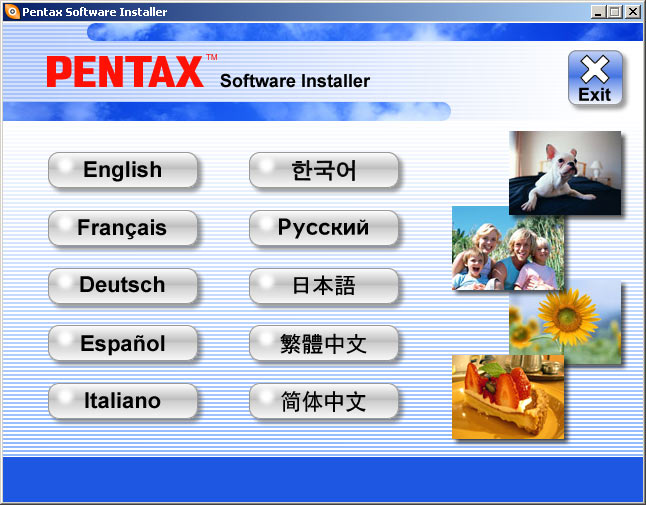Close the Pentax Software Installer window
646x505 pixels.
pyautogui.click(x=632, y=12)
